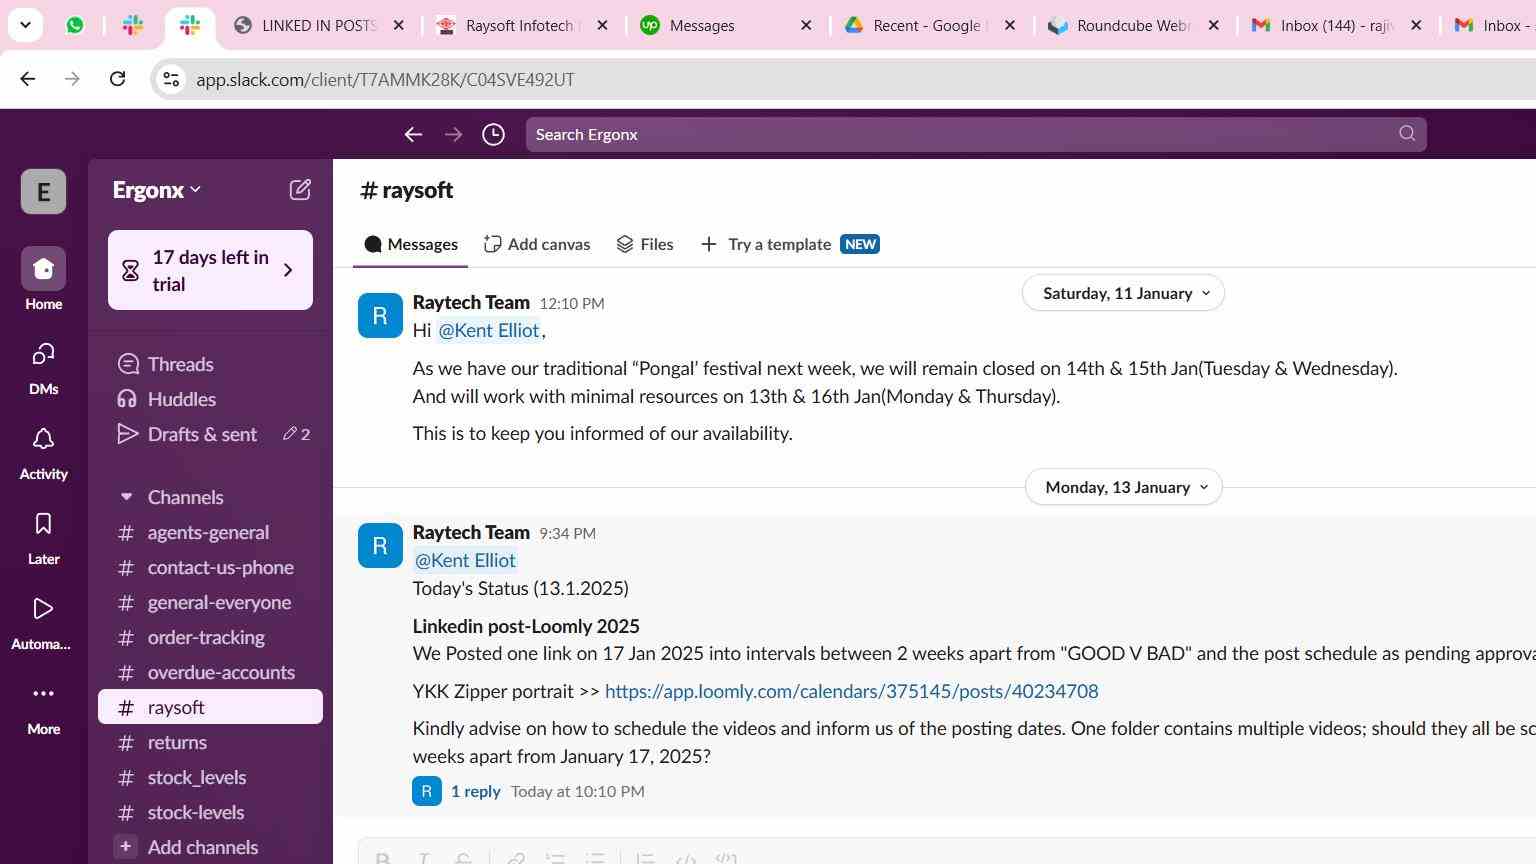
Task: Click the reply author avatar in thread
Action: (x=427, y=791)
